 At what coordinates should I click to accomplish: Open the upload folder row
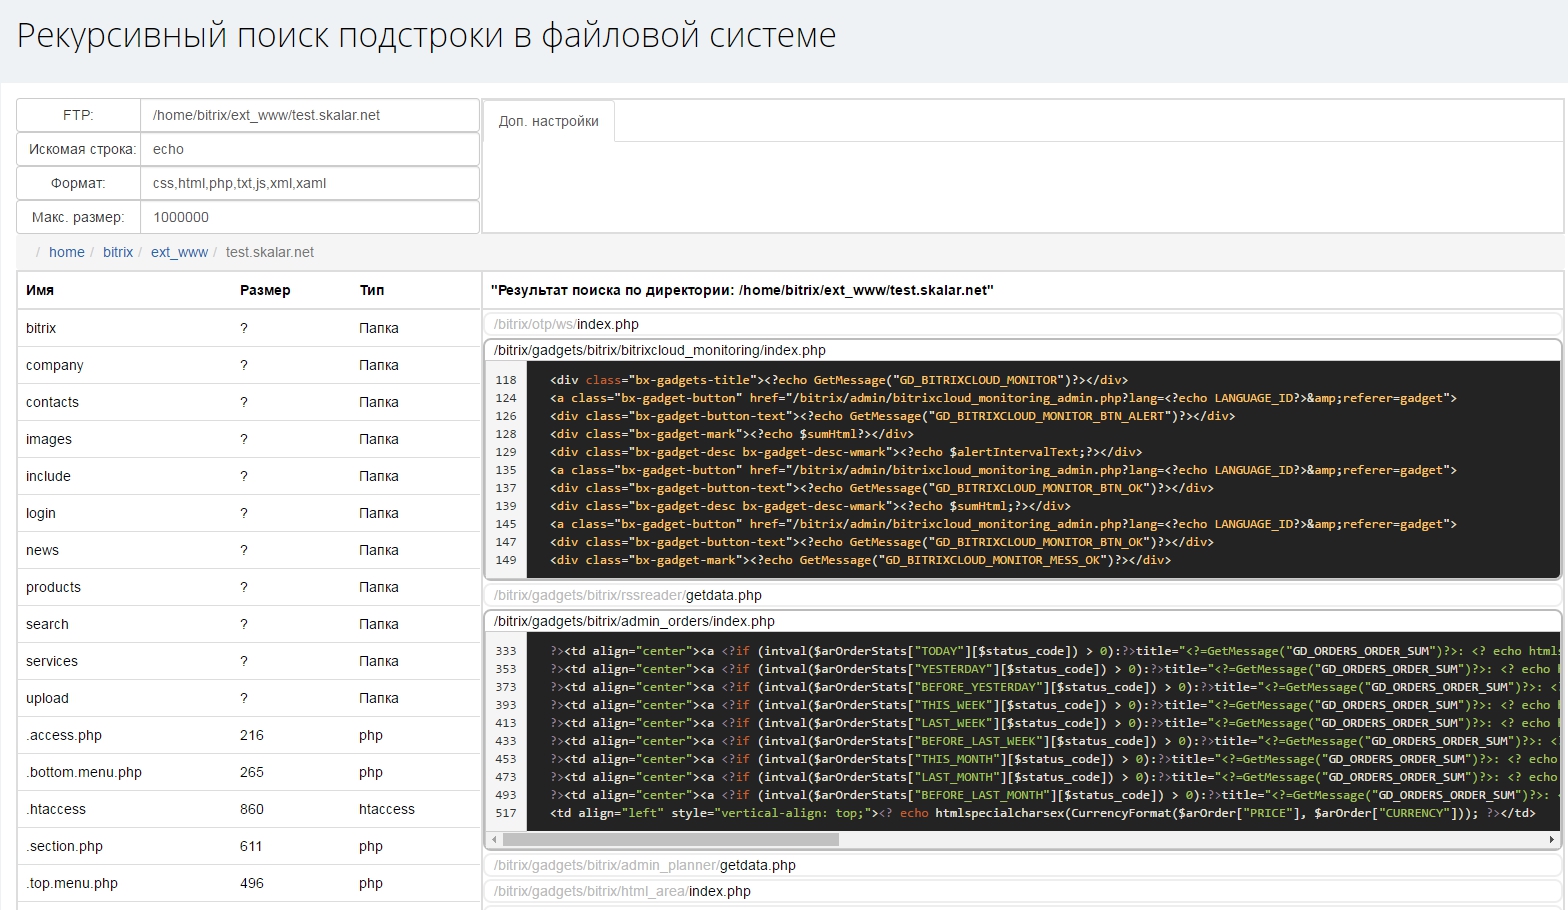point(47,698)
